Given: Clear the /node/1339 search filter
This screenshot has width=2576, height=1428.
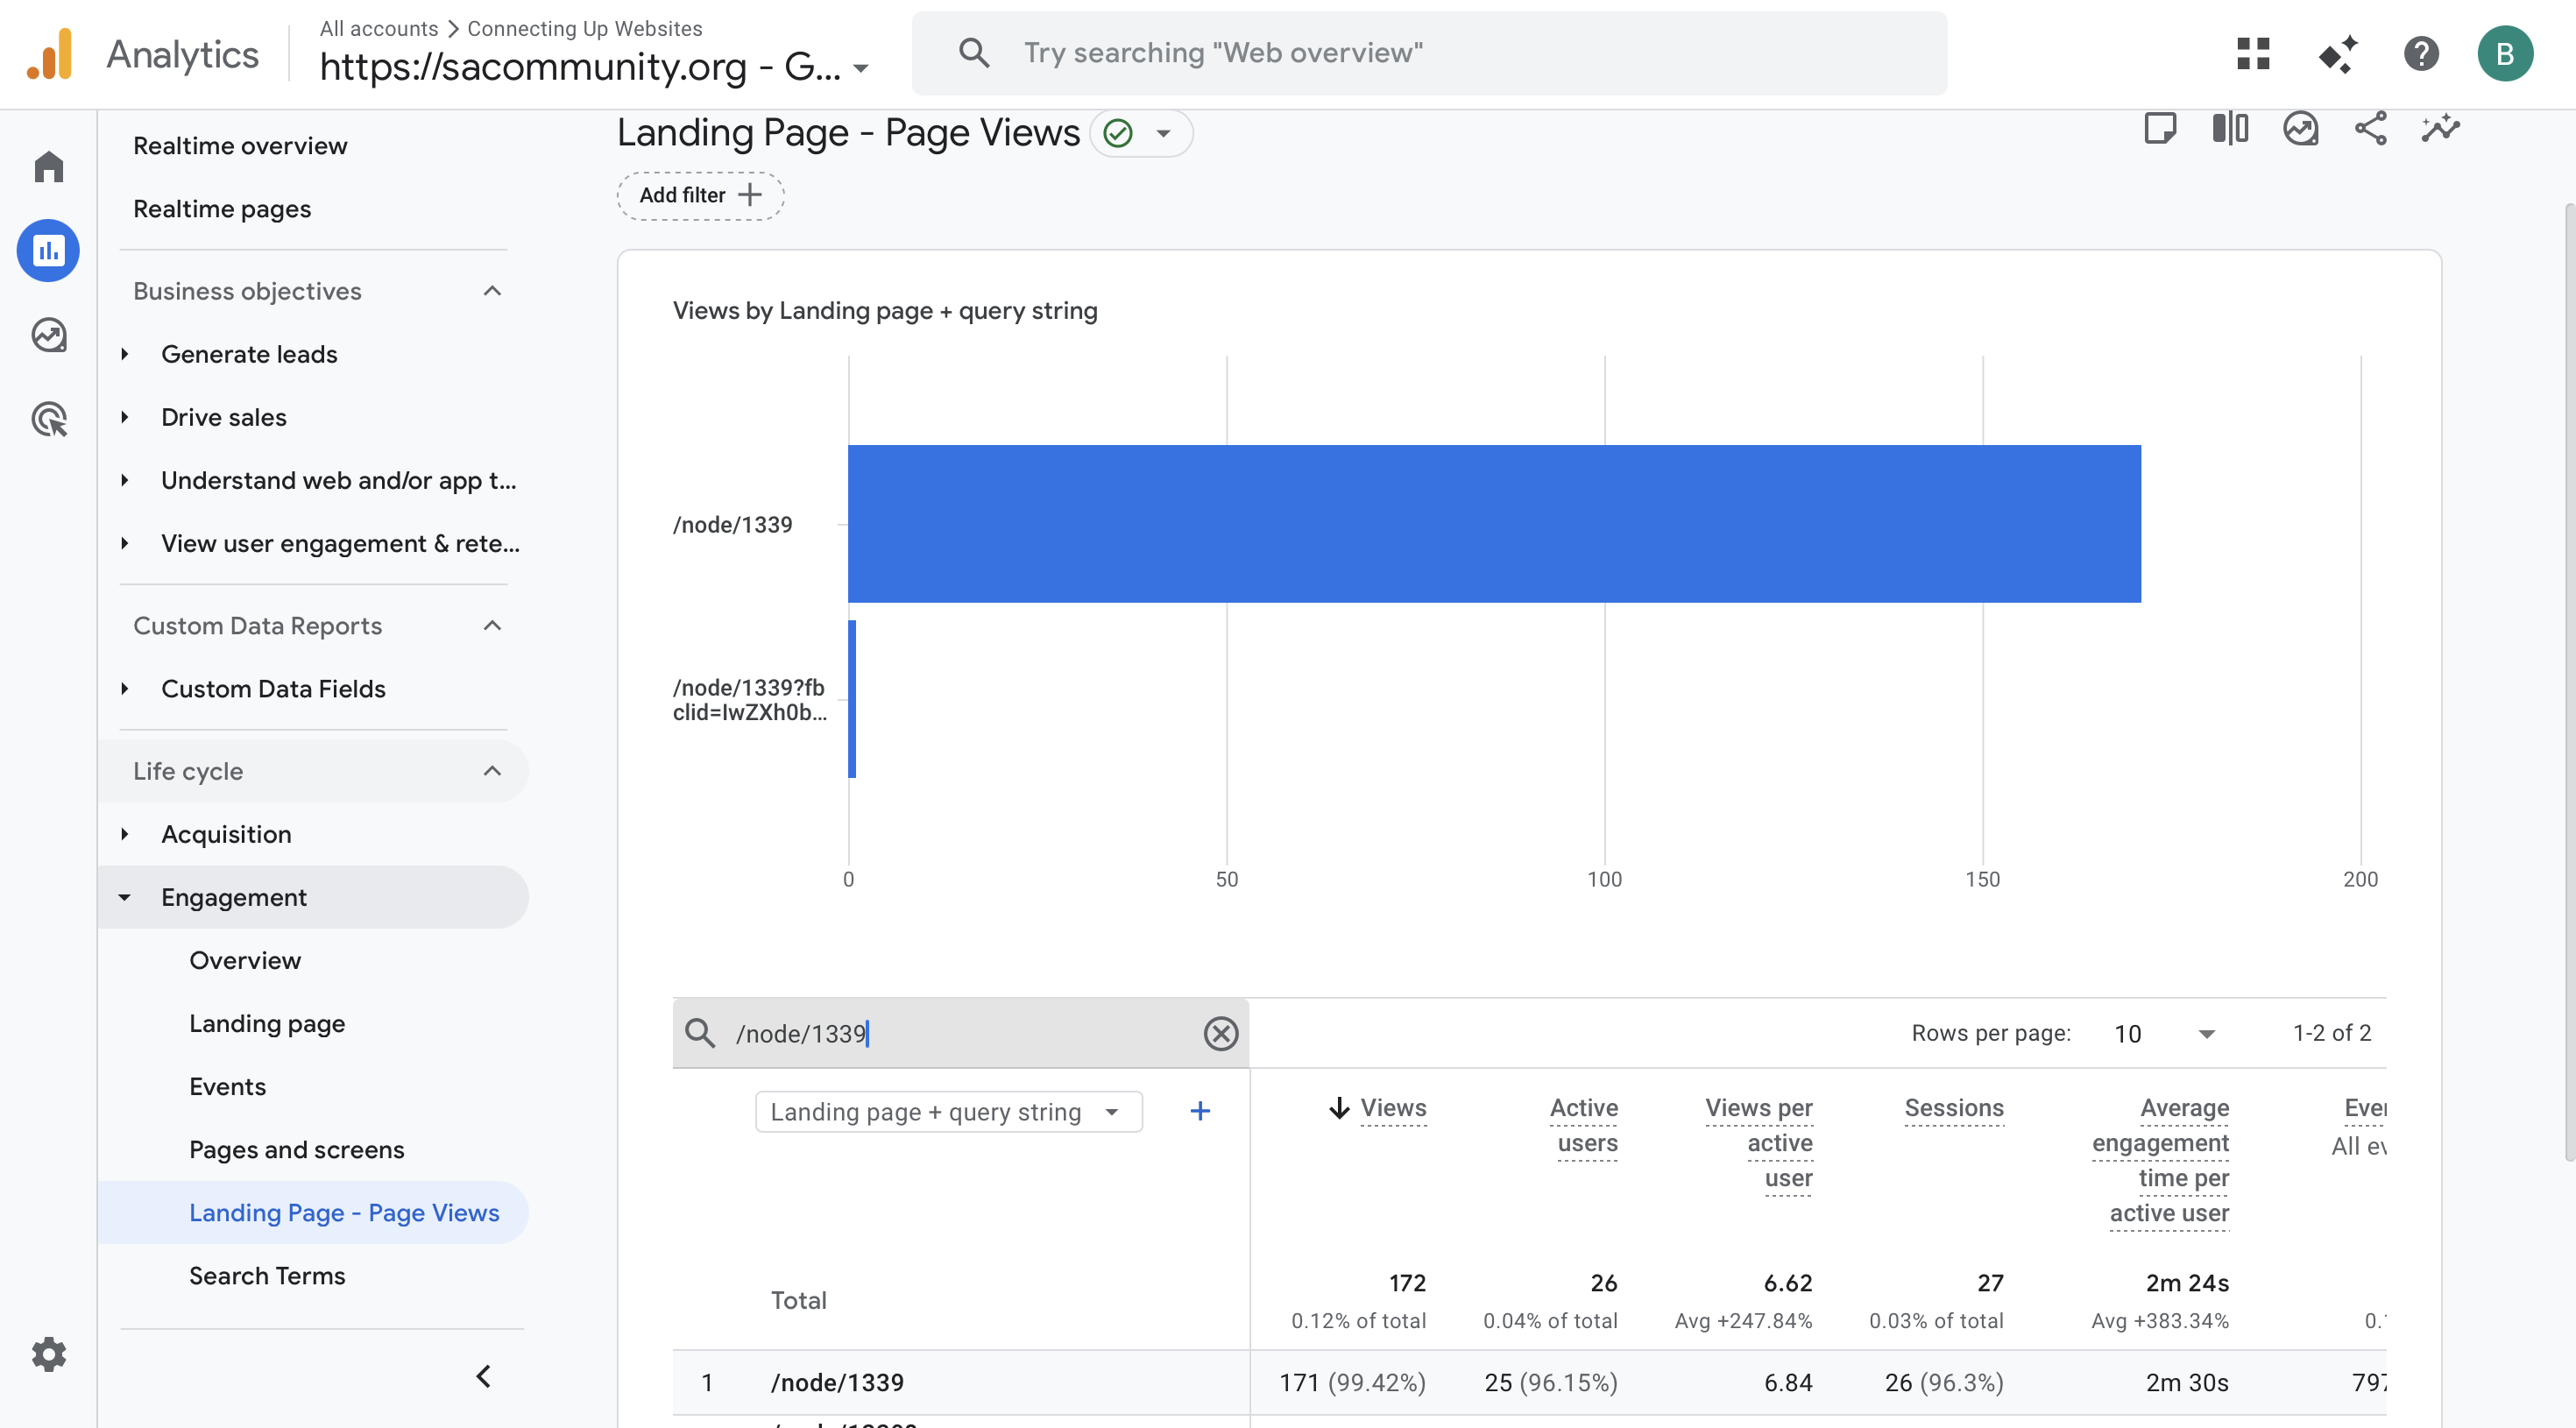Looking at the screenshot, I should click(1220, 1033).
